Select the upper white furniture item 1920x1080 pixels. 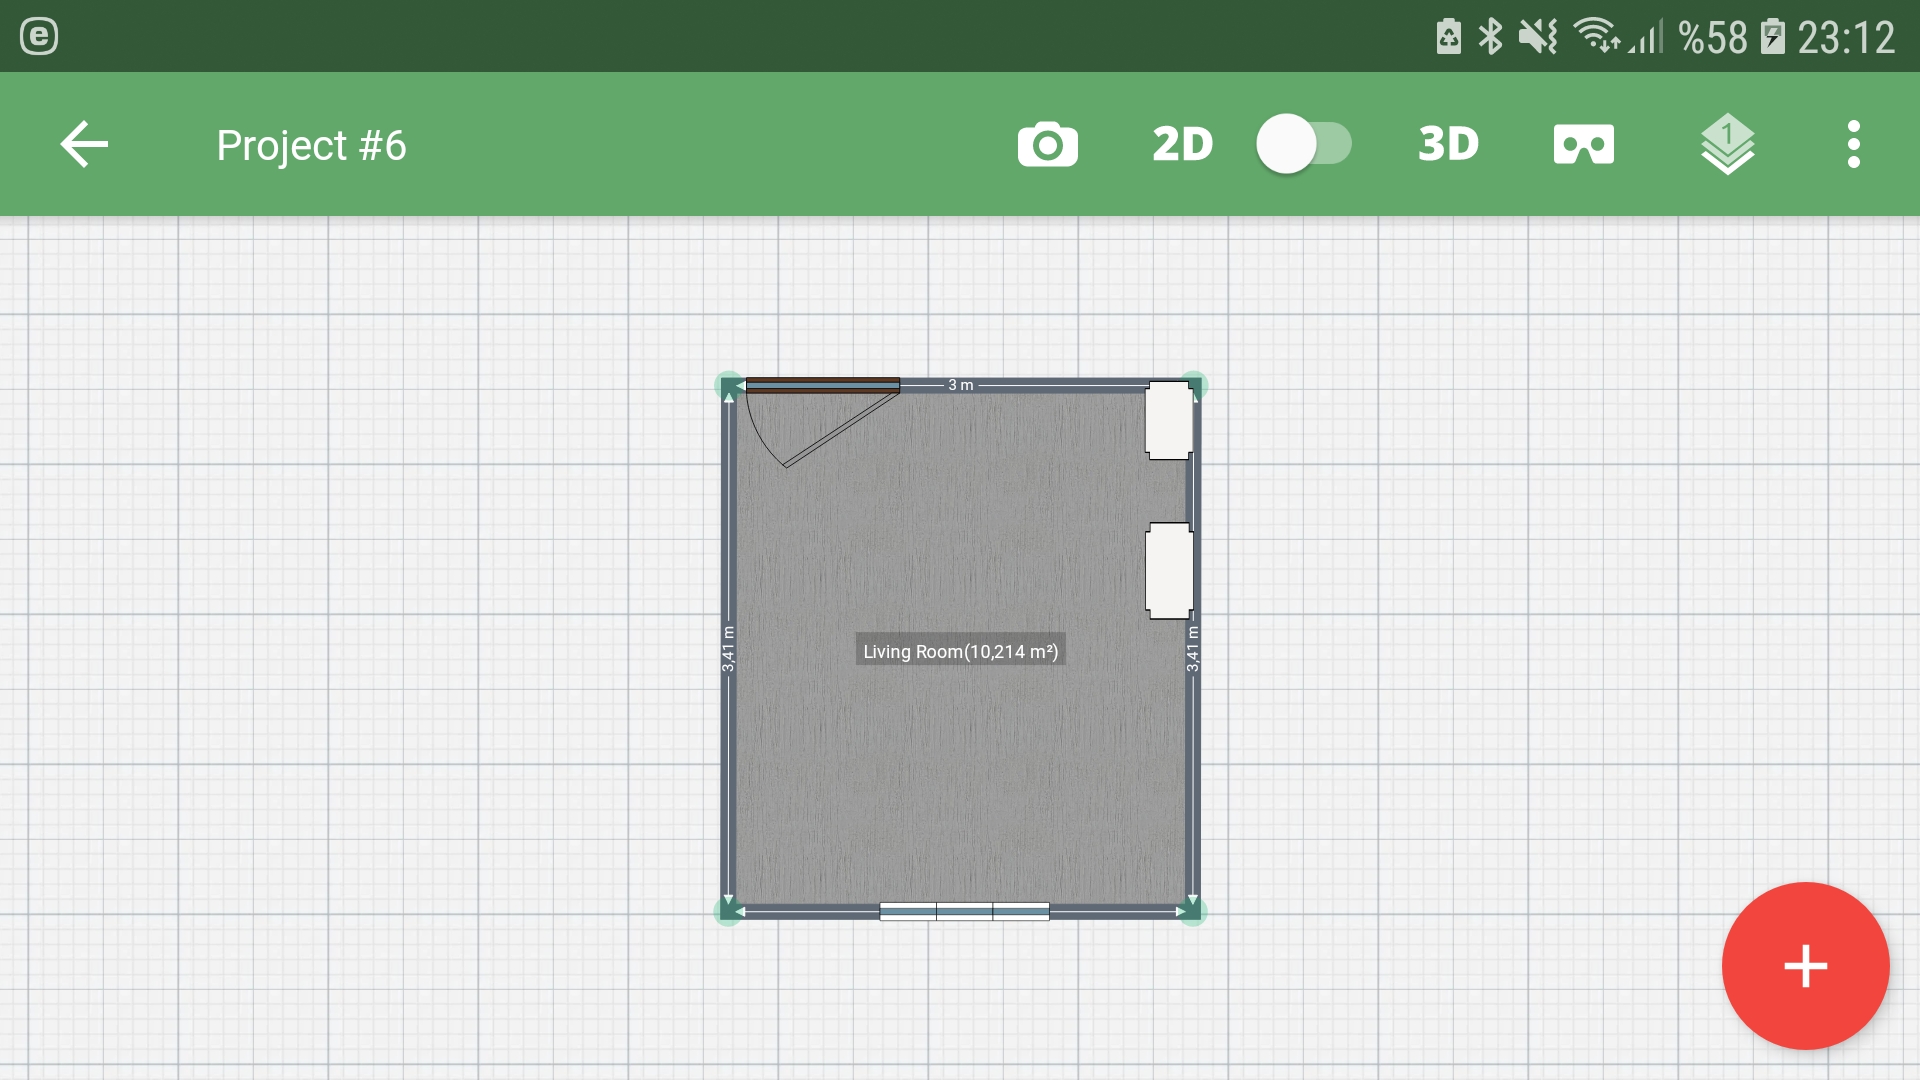[x=1169, y=420]
